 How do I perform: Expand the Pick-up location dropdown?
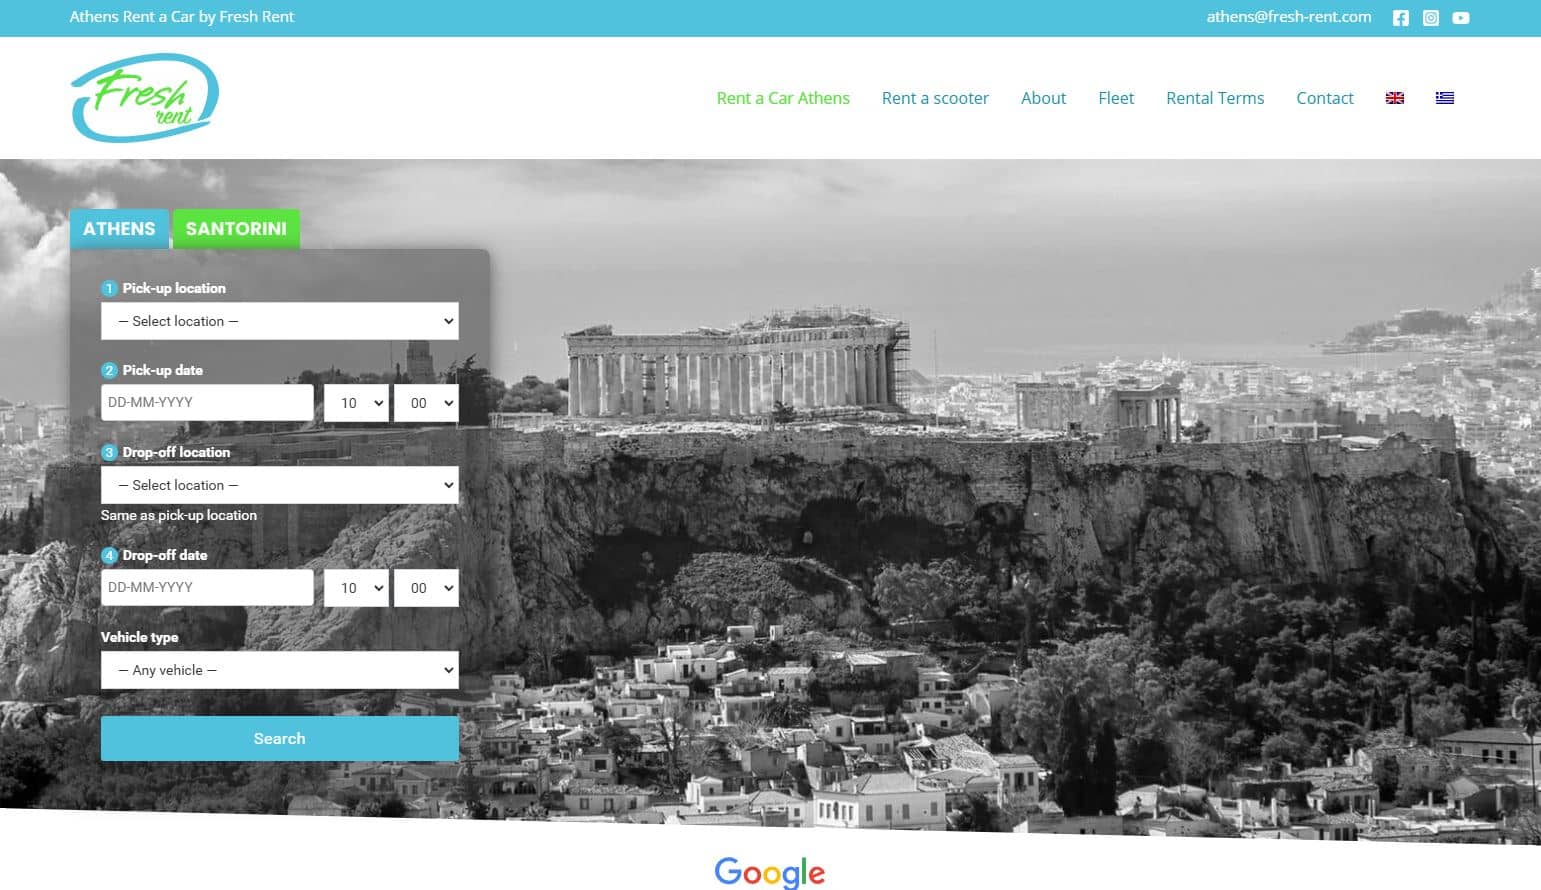(279, 321)
